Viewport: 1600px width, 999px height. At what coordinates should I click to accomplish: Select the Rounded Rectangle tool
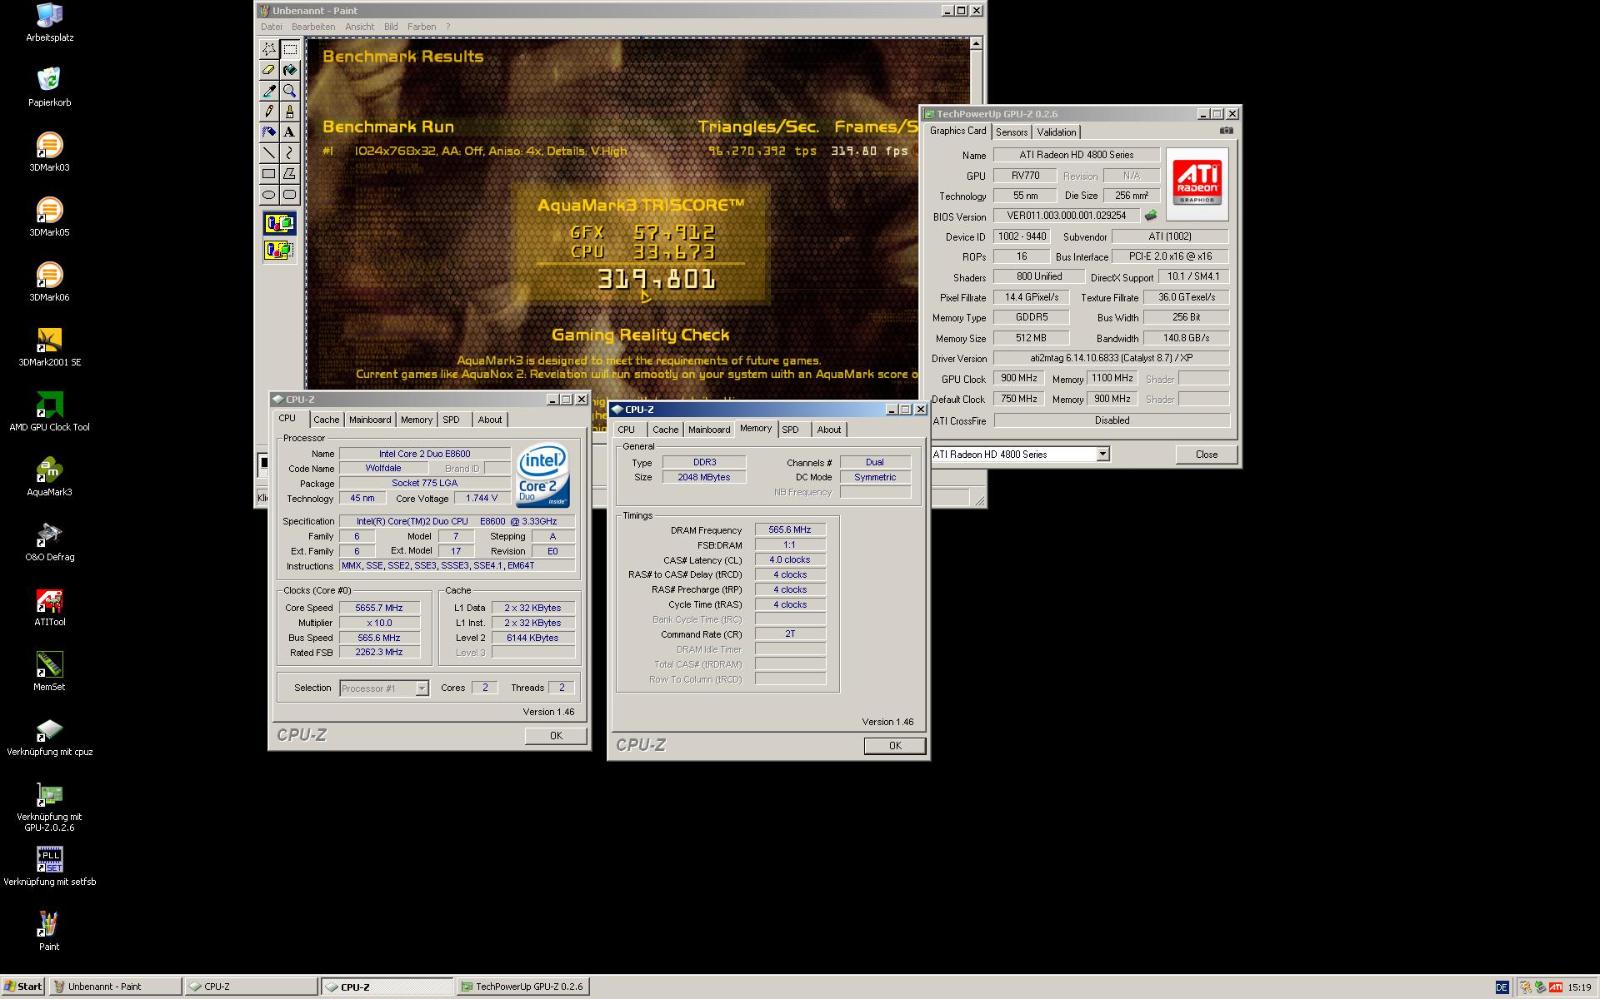pyautogui.click(x=289, y=194)
